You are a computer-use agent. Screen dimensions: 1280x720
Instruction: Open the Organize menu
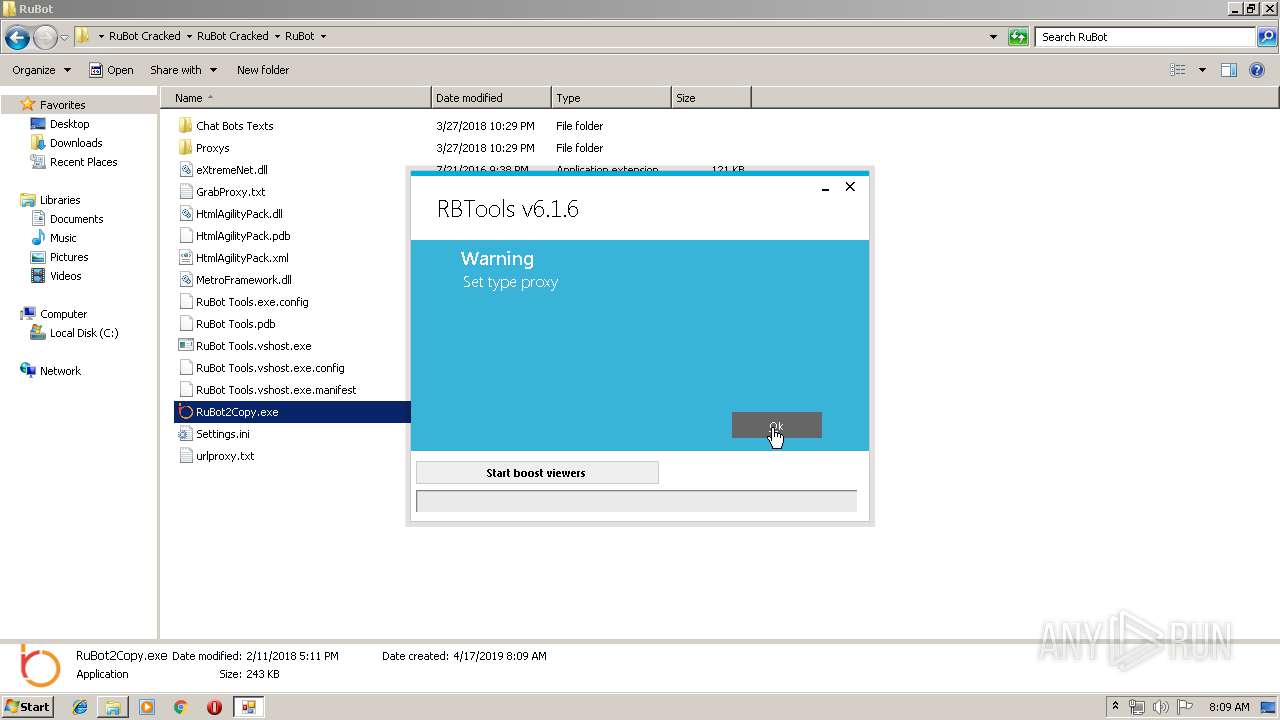pyautogui.click(x=41, y=70)
